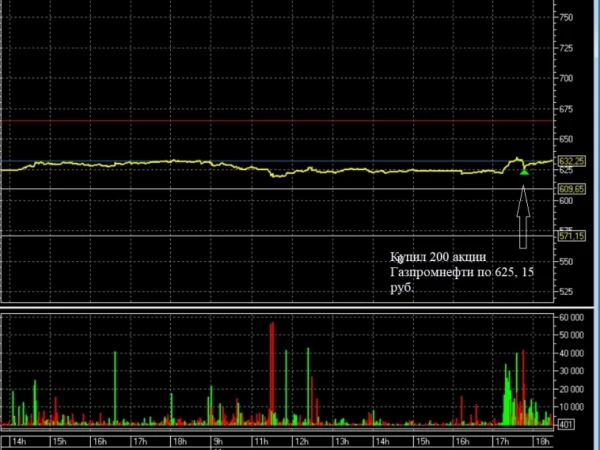Click the tallest red volume bar near 11h
Screen dimensions: 600x450
coord(272,373)
